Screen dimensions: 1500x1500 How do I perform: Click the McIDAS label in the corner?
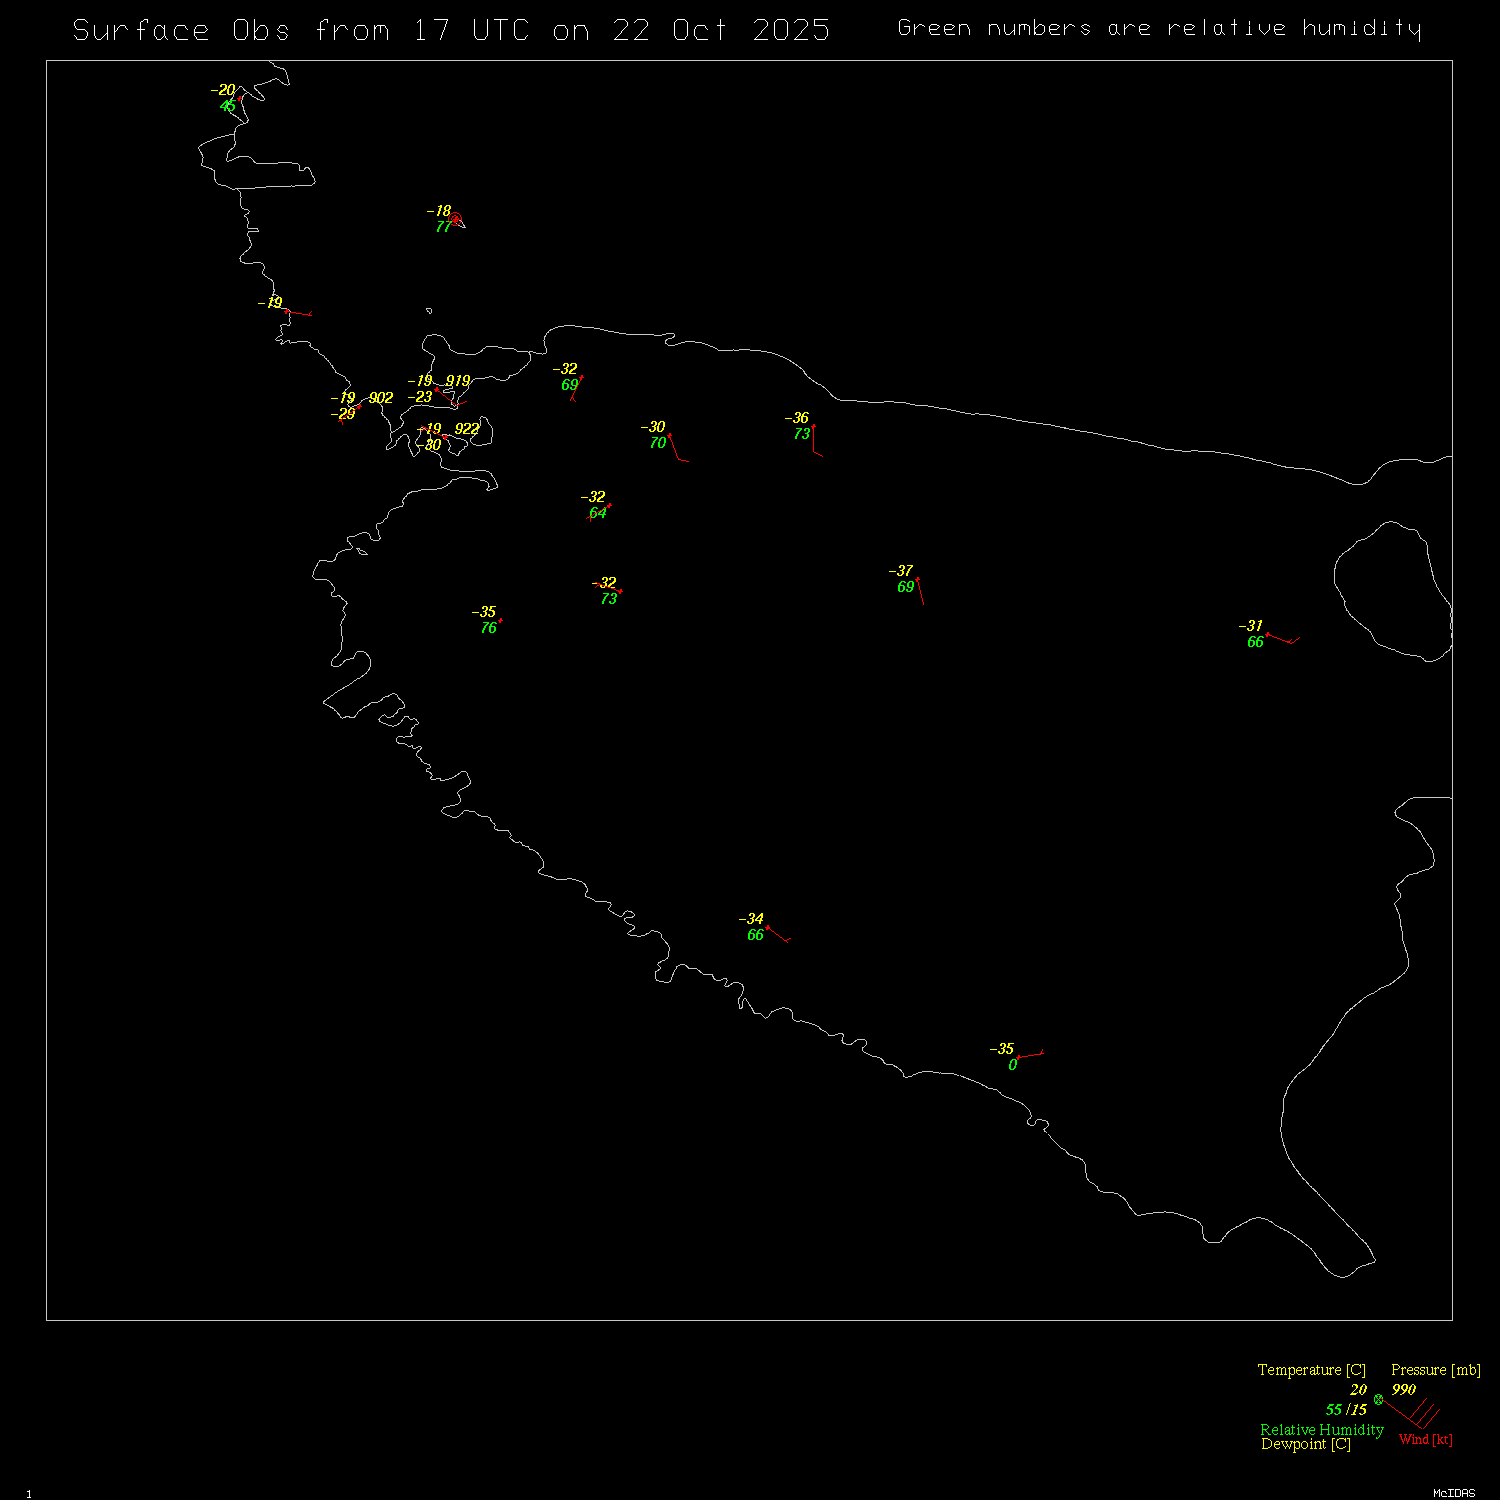tap(1453, 1493)
